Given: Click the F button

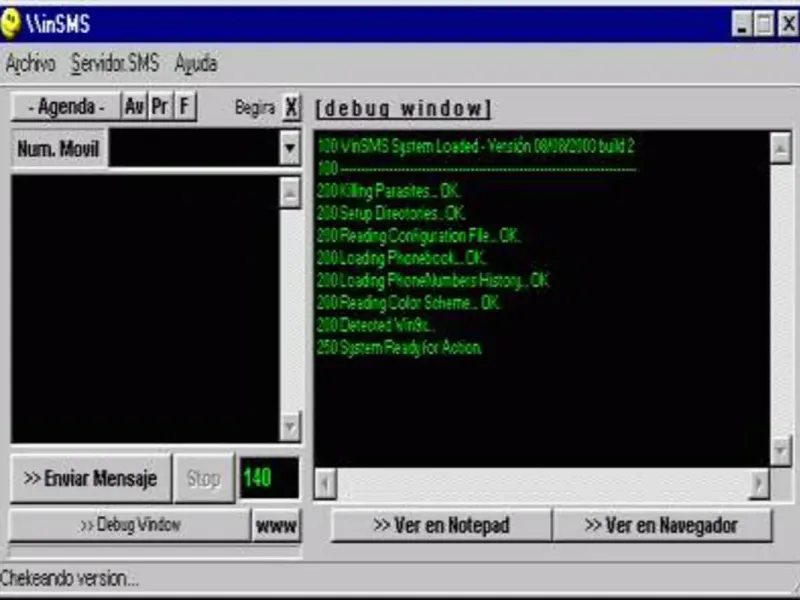Looking at the screenshot, I should (x=185, y=107).
